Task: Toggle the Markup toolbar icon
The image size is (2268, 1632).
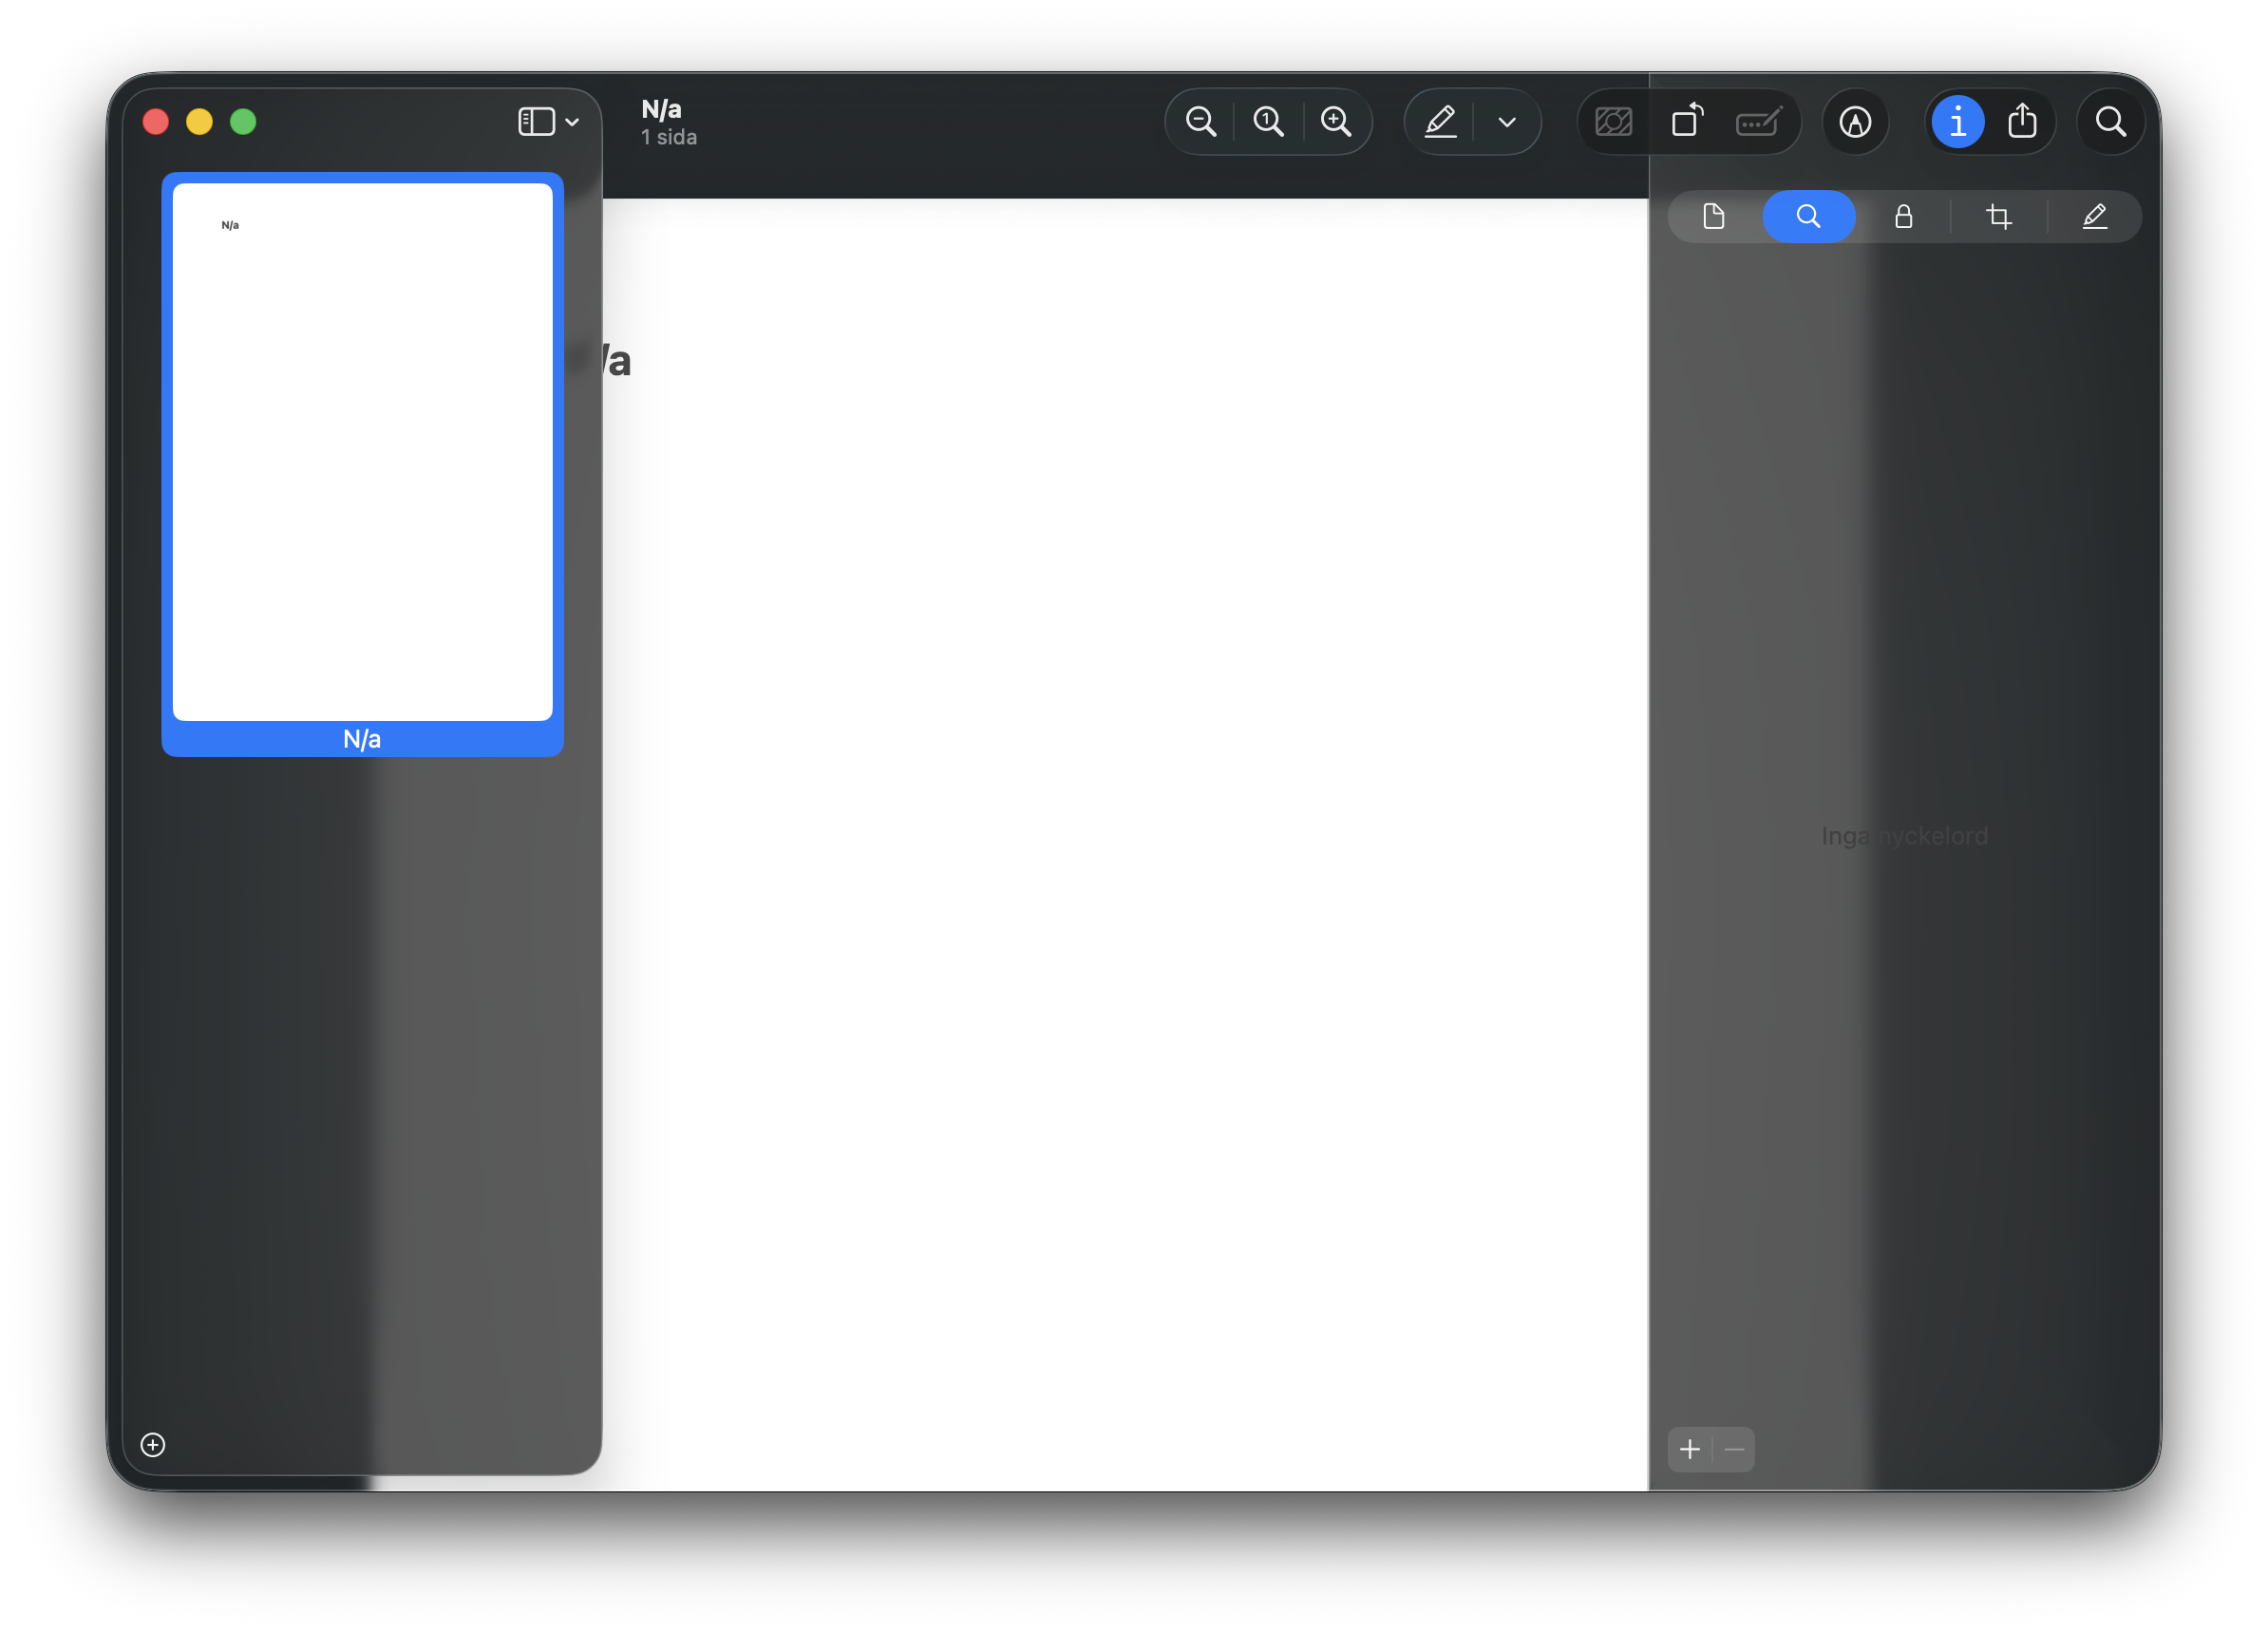Action: [x=1855, y=122]
